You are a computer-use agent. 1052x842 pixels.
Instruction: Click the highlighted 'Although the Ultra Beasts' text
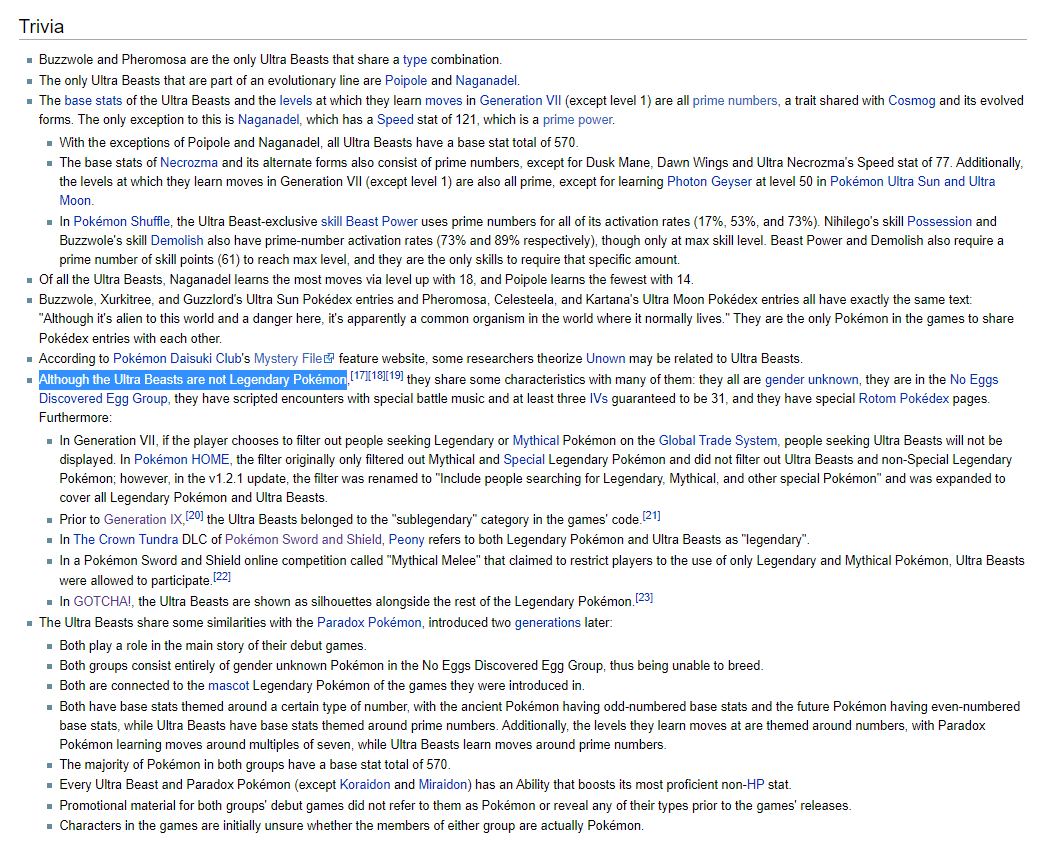coord(193,380)
